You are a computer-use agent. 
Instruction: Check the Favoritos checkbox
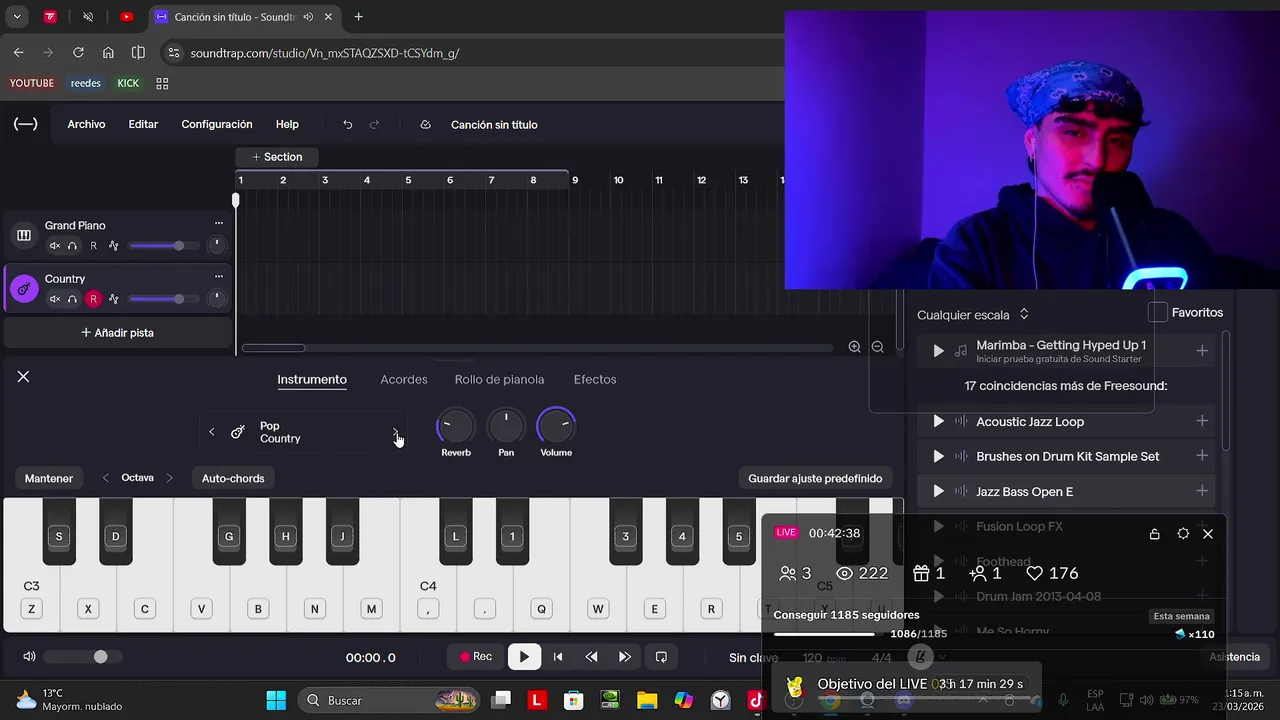pos(1158,313)
